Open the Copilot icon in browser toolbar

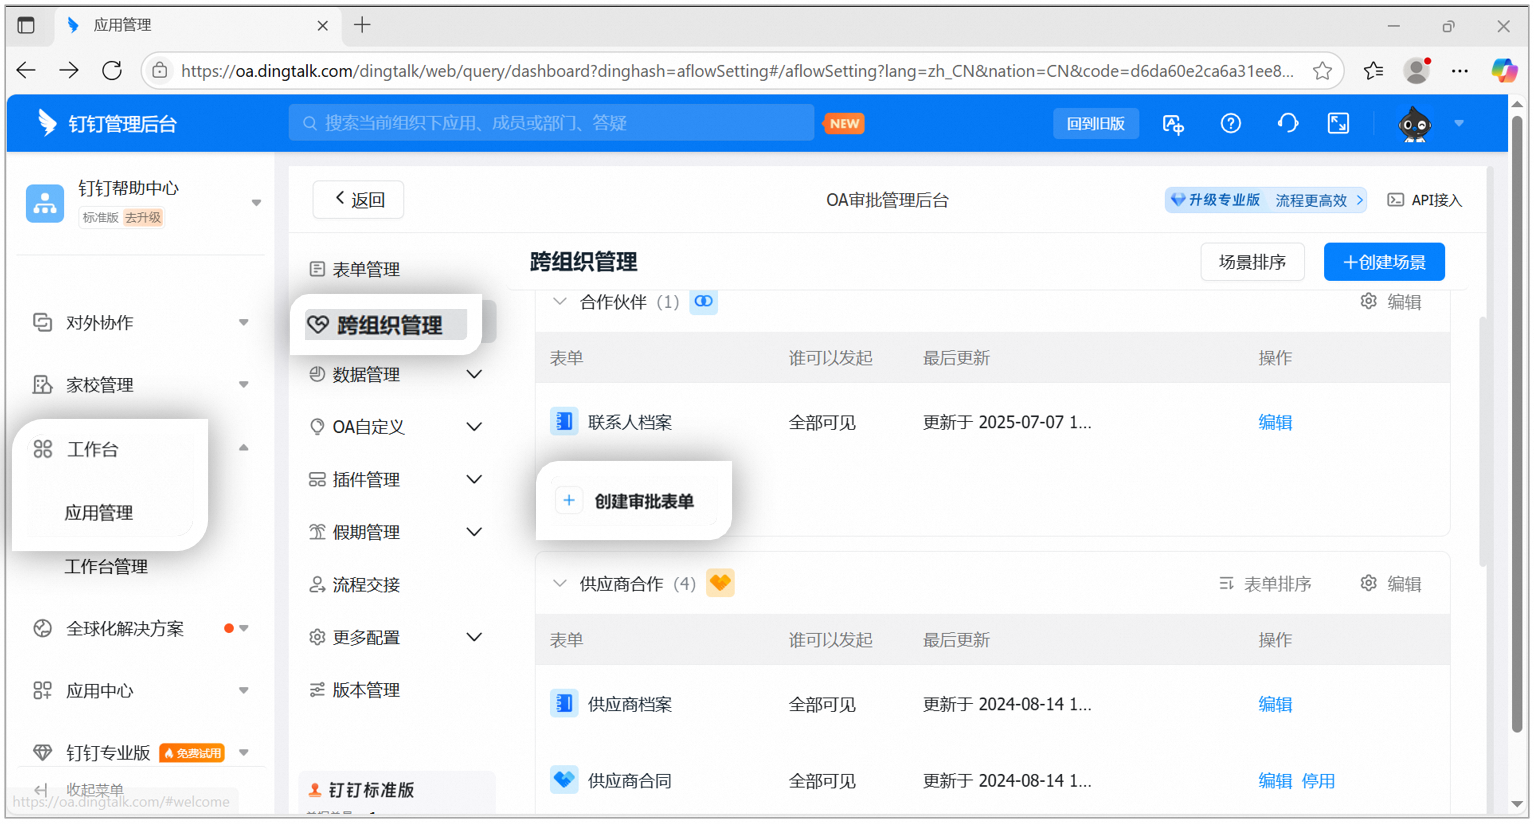(x=1503, y=70)
